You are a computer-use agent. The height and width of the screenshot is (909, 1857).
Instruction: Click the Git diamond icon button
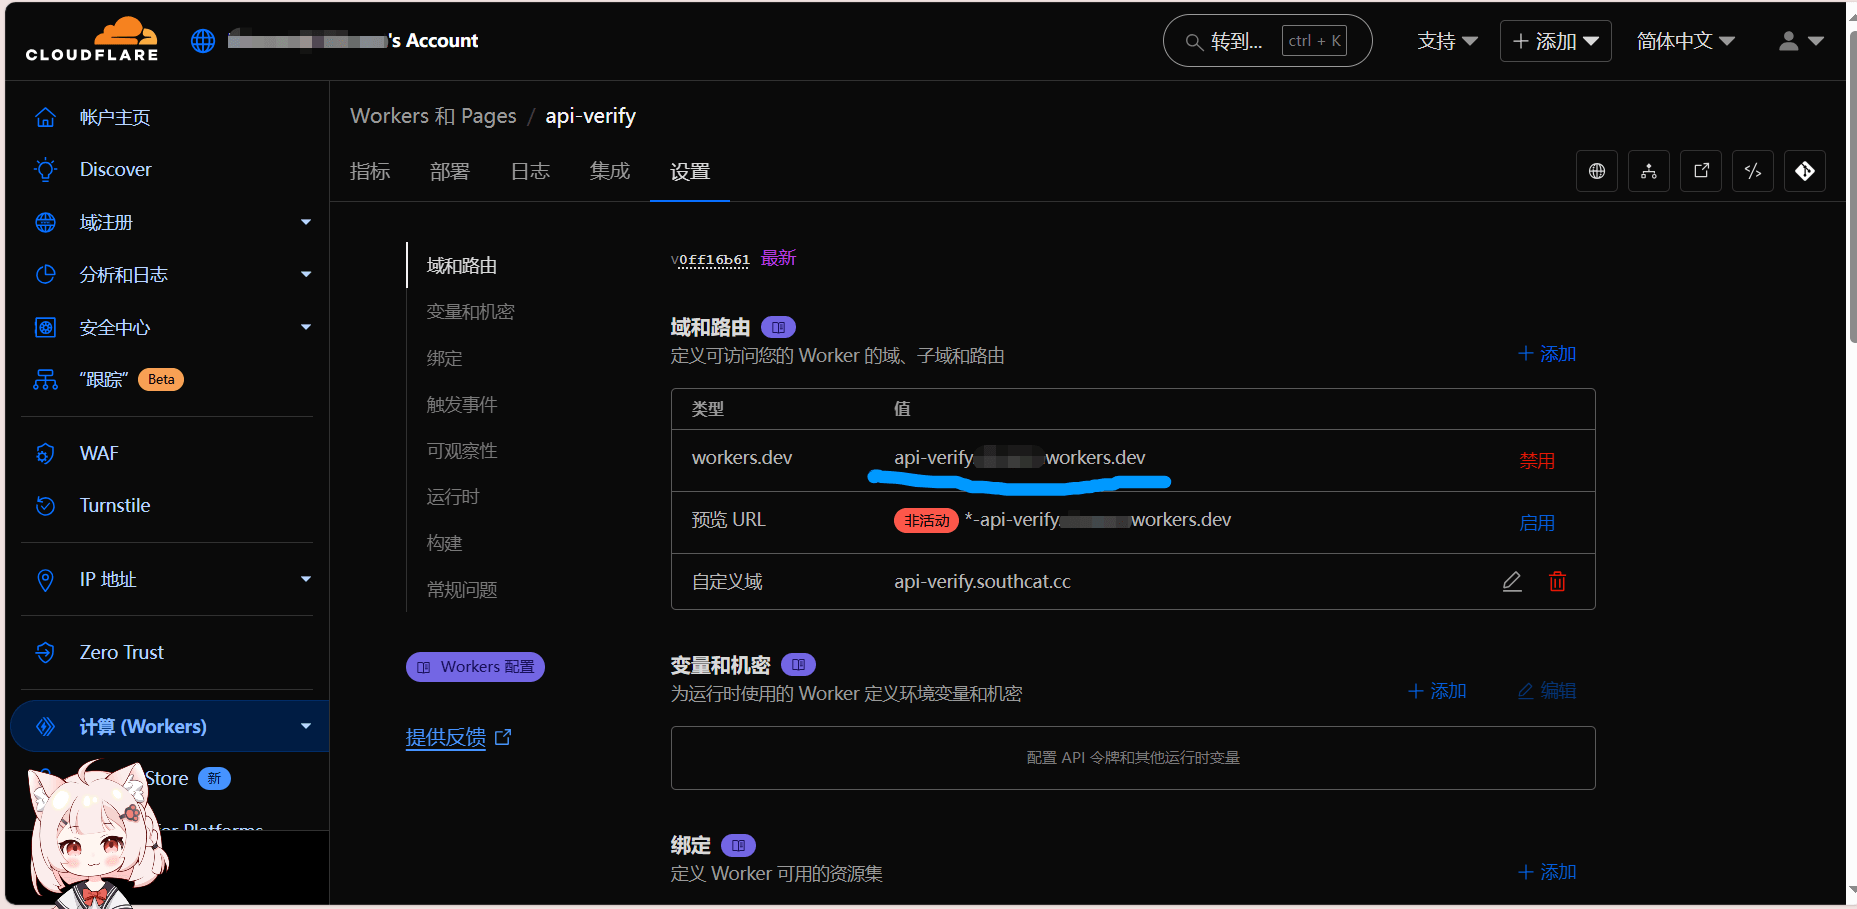tap(1805, 171)
